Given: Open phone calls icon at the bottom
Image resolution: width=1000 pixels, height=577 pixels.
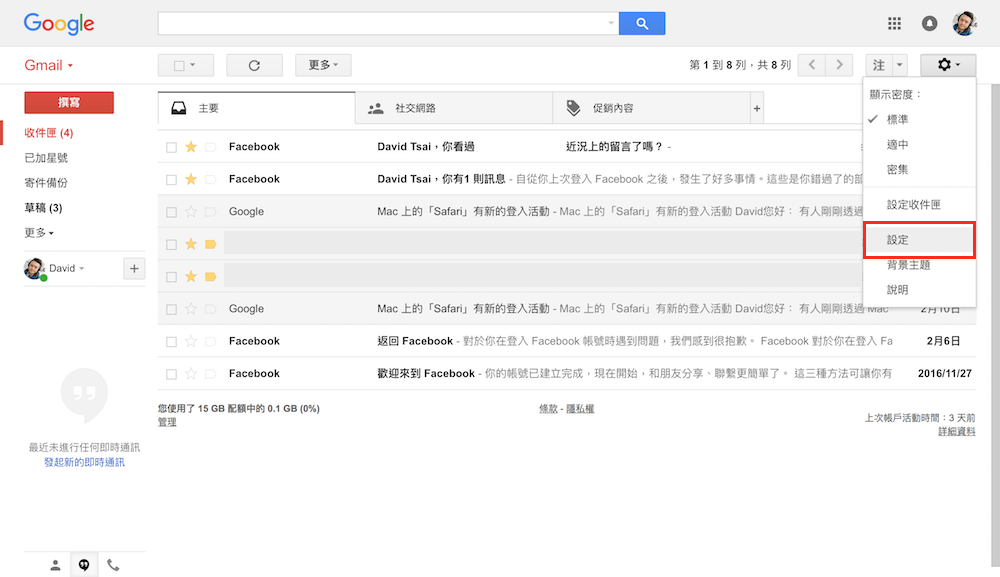Looking at the screenshot, I should (113, 565).
